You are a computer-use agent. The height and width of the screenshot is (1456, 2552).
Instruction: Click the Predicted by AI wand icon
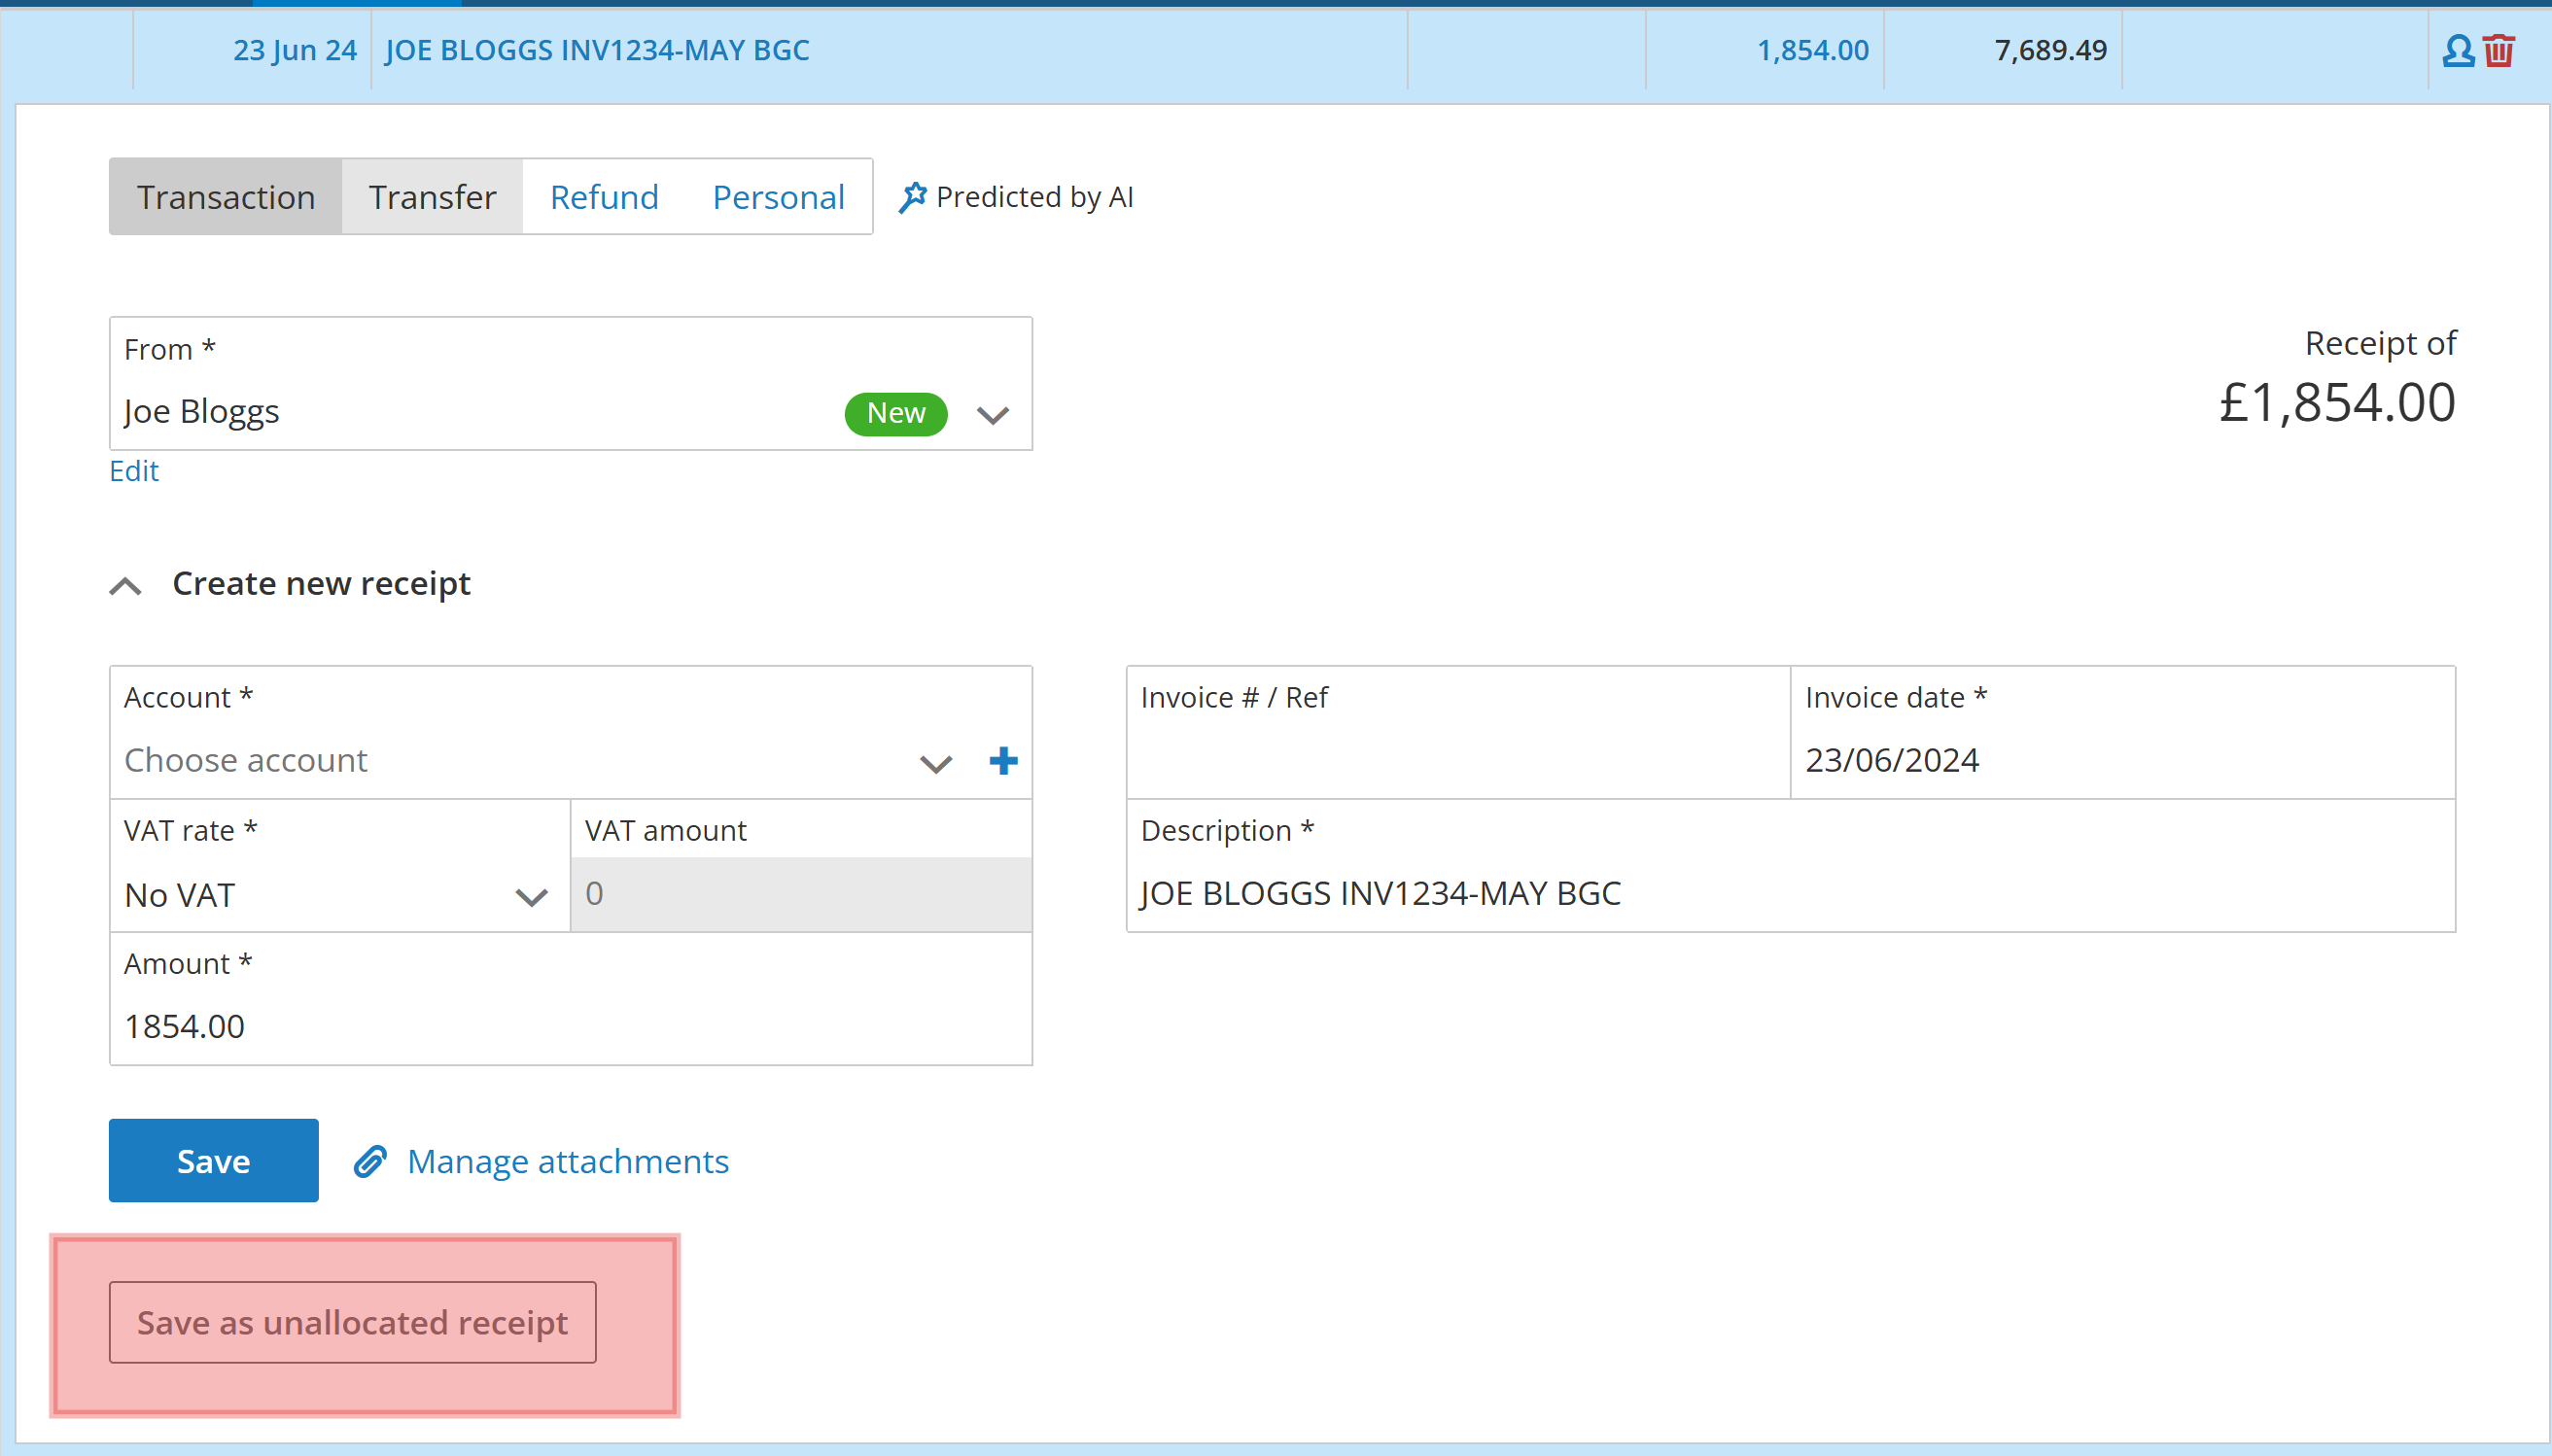[x=912, y=197]
